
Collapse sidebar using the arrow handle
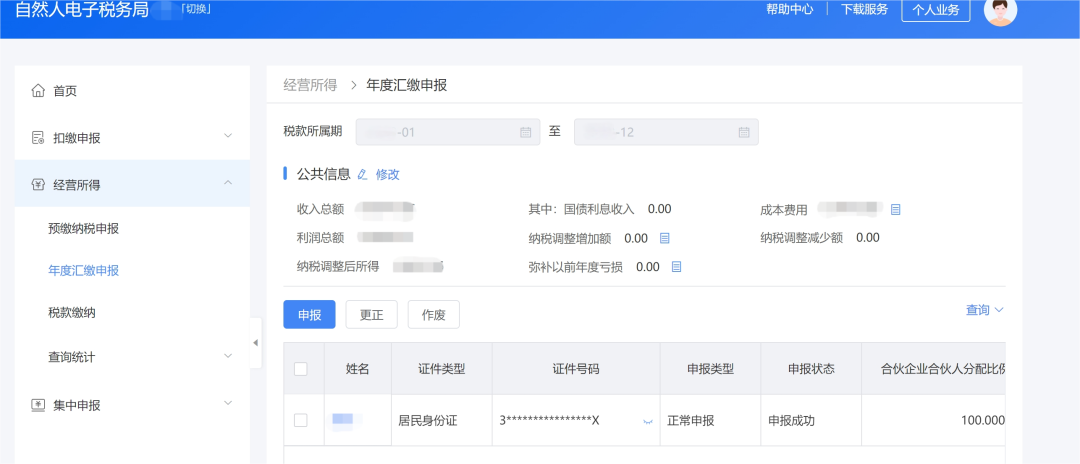click(255, 343)
